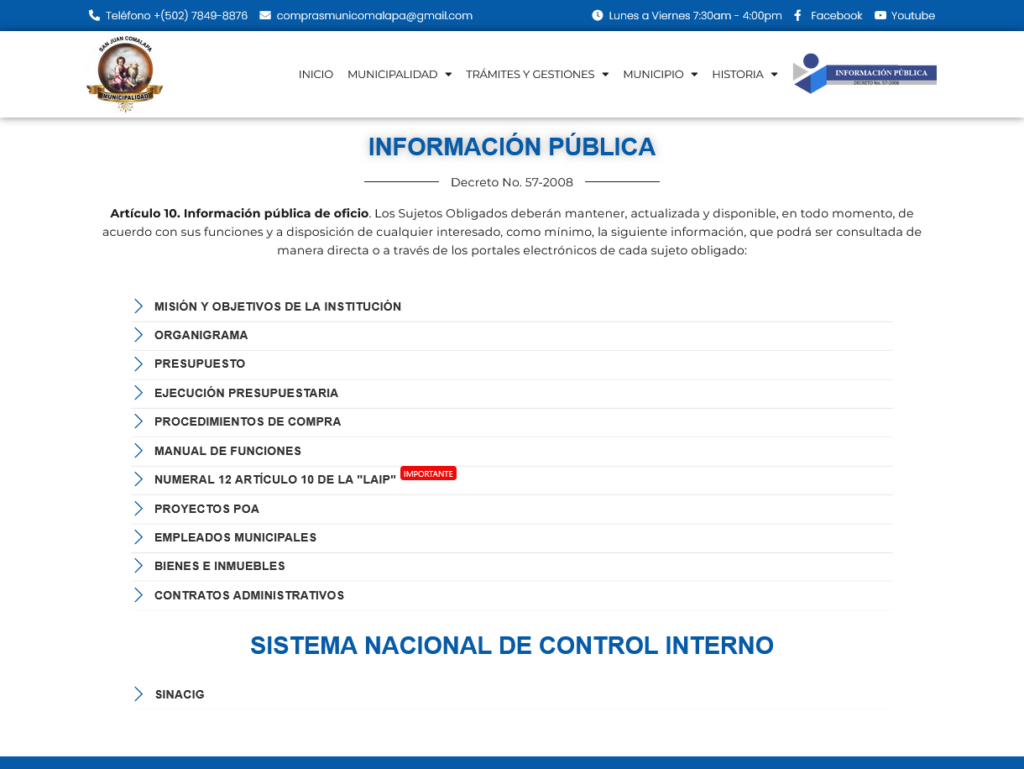Open the HISTORIA menu dropdown
This screenshot has height=769, width=1024.
[x=744, y=74]
